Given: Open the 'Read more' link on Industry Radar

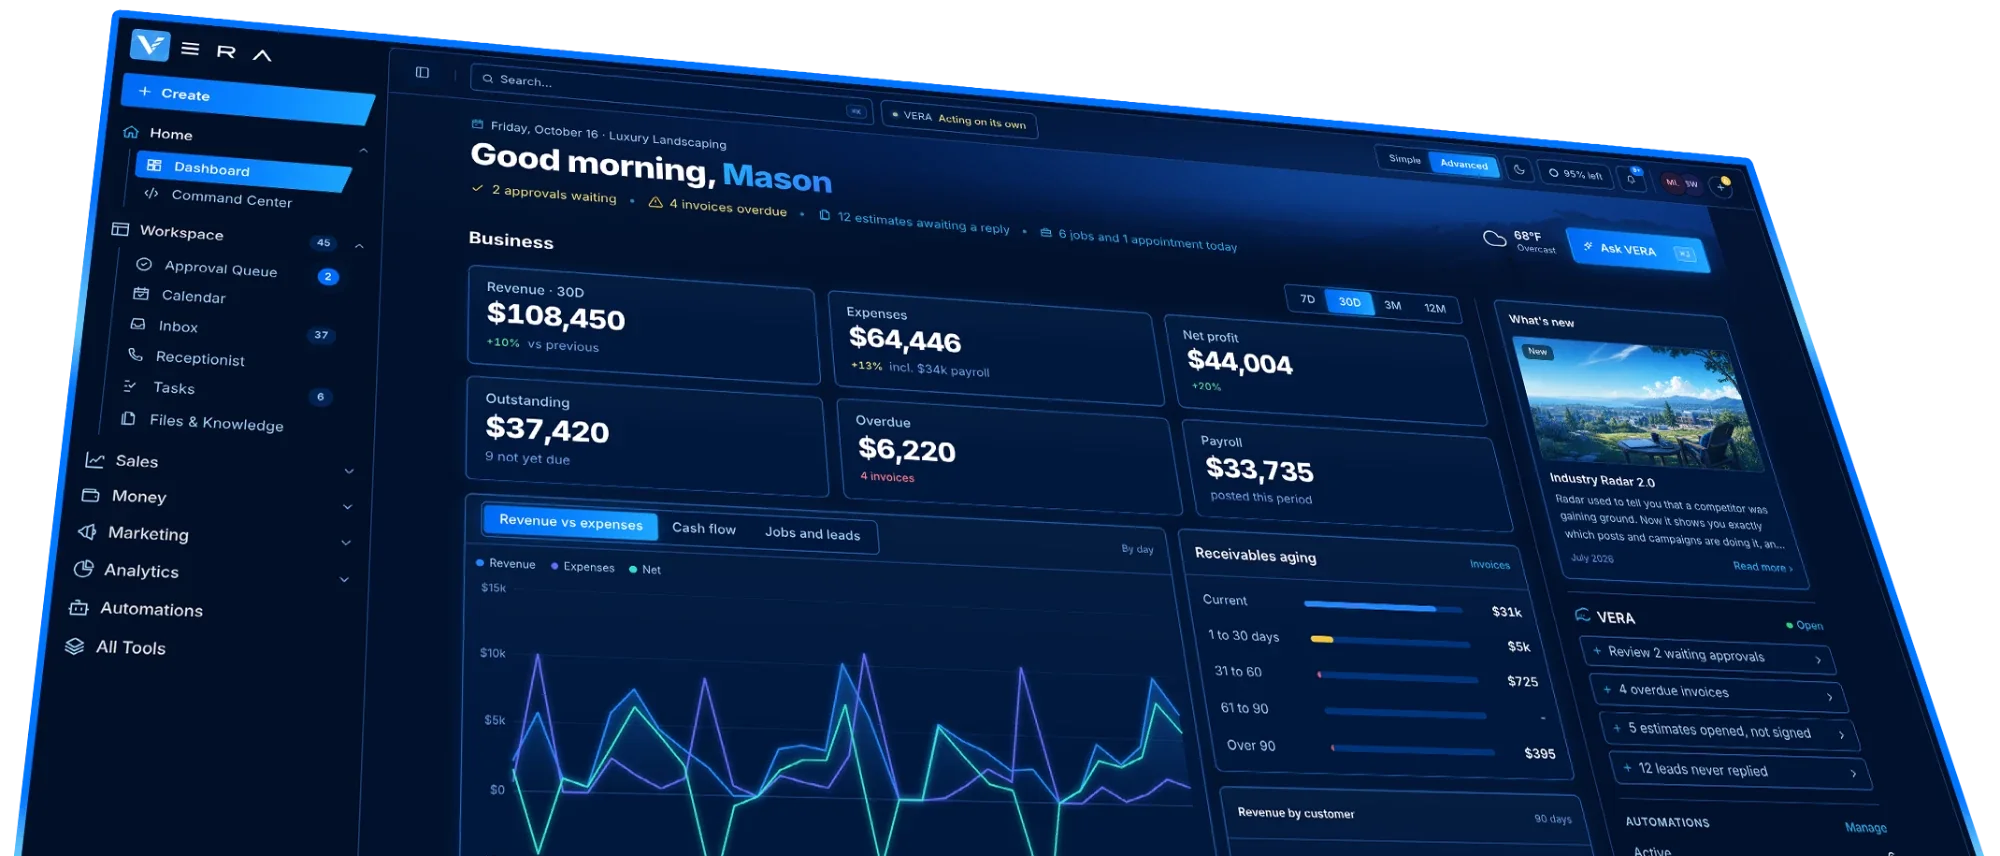Looking at the screenshot, I should [1762, 567].
